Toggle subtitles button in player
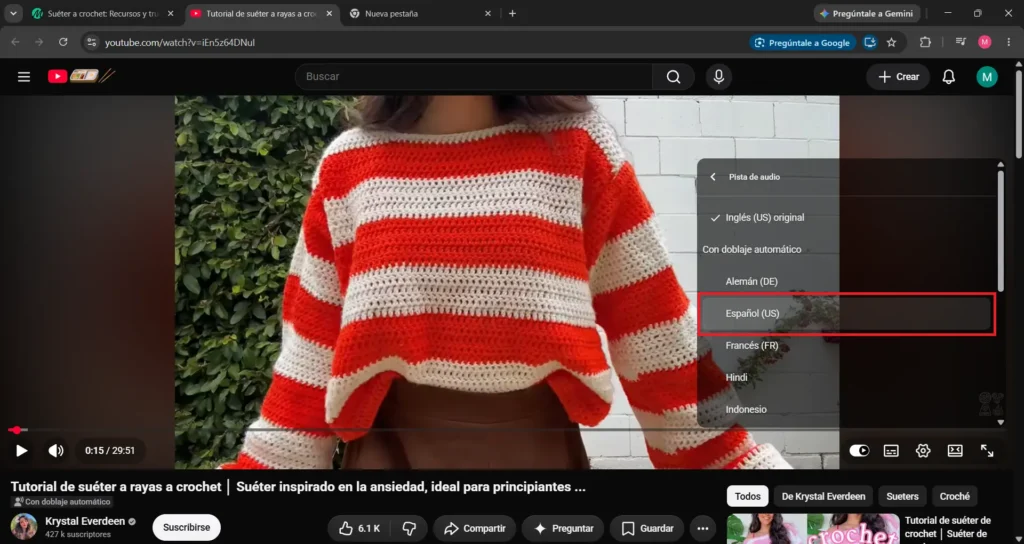Screen dimensions: 1024x544 [x=891, y=451]
